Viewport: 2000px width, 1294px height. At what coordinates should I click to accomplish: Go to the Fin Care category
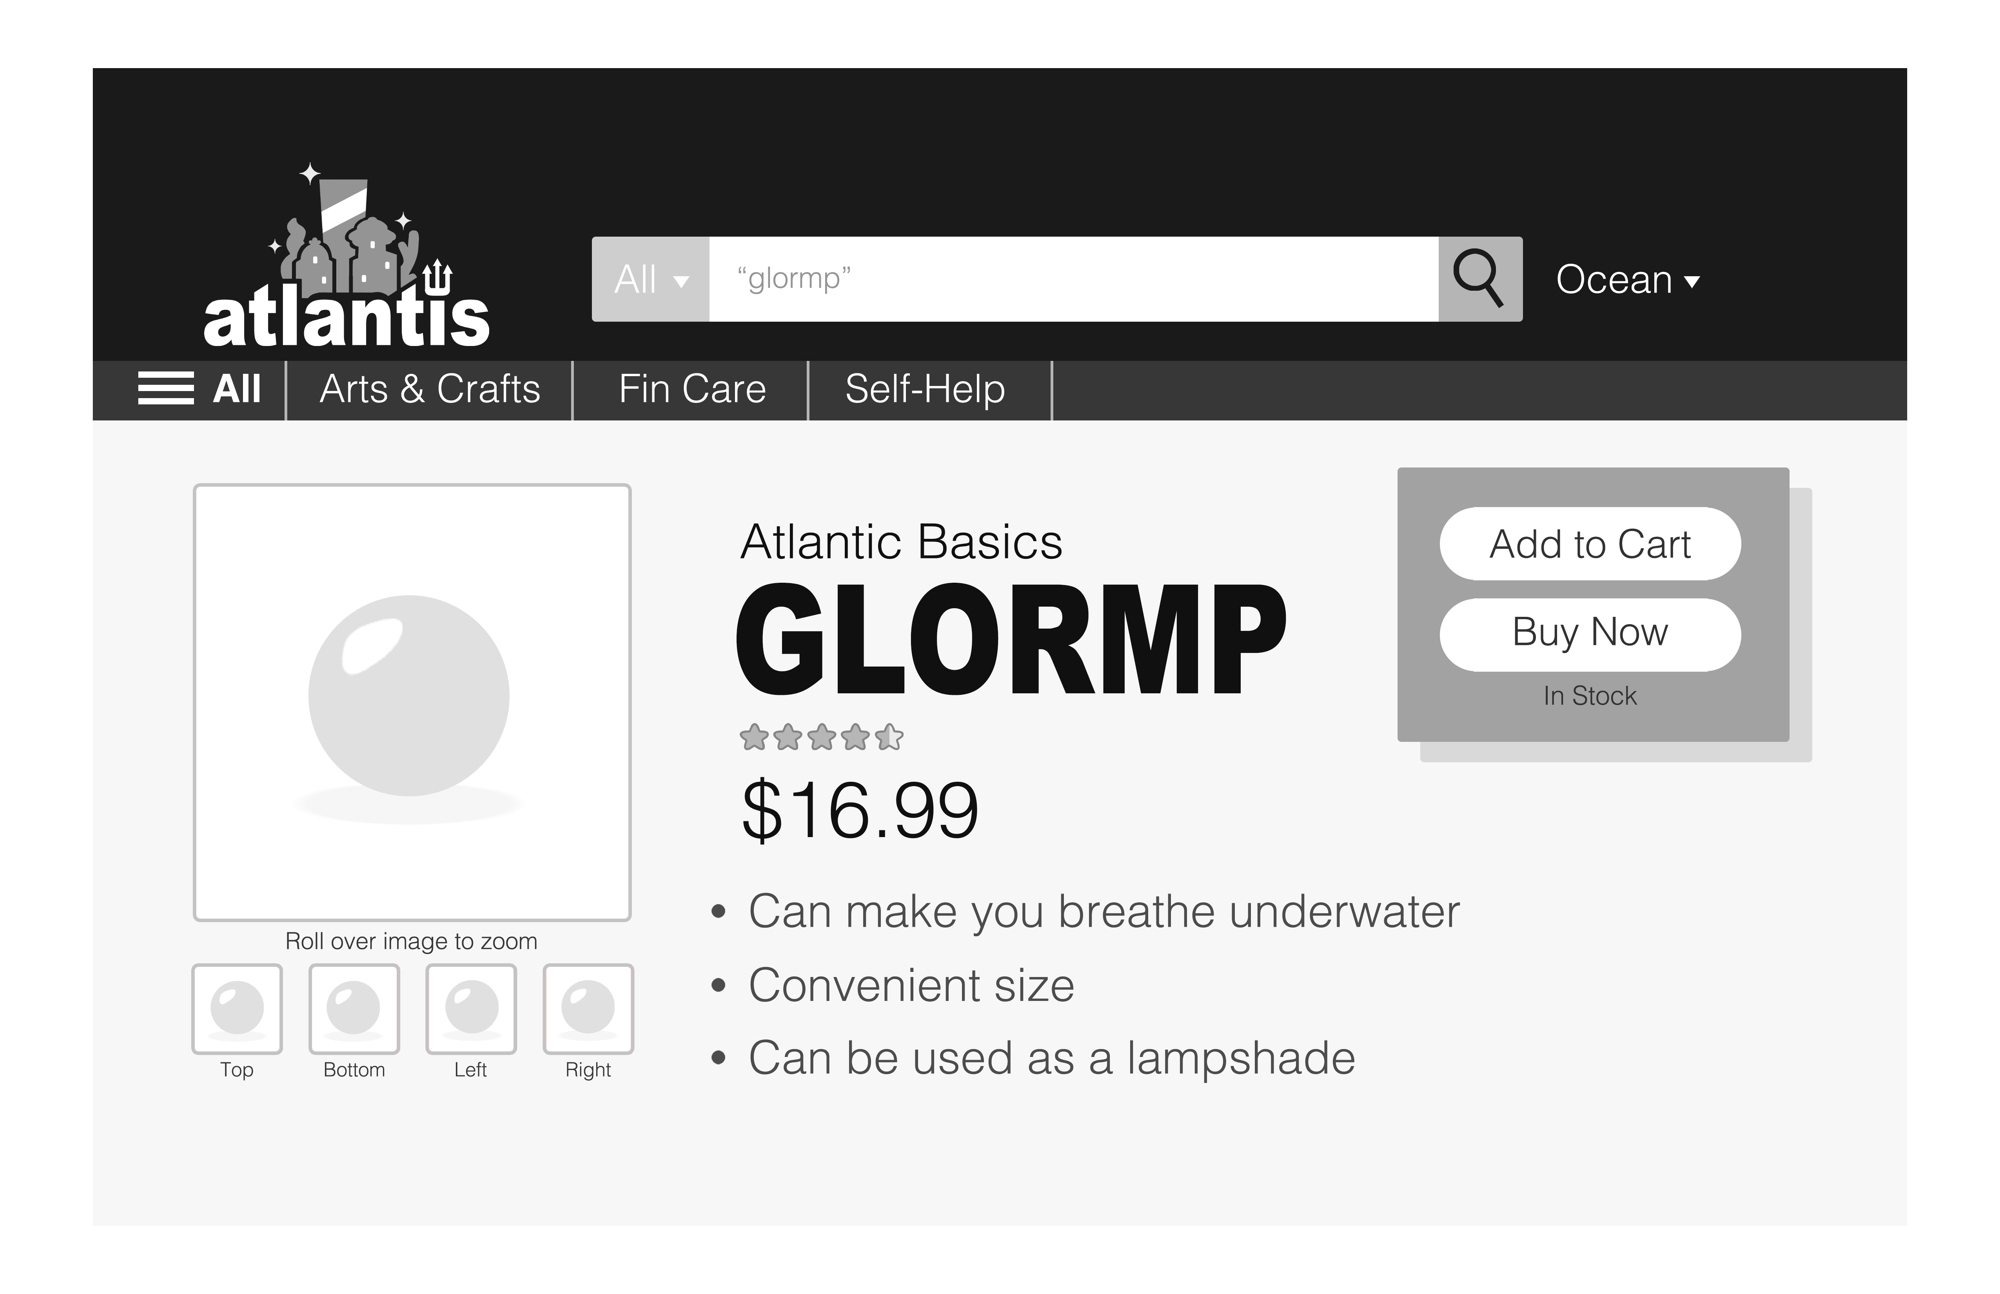pos(692,389)
